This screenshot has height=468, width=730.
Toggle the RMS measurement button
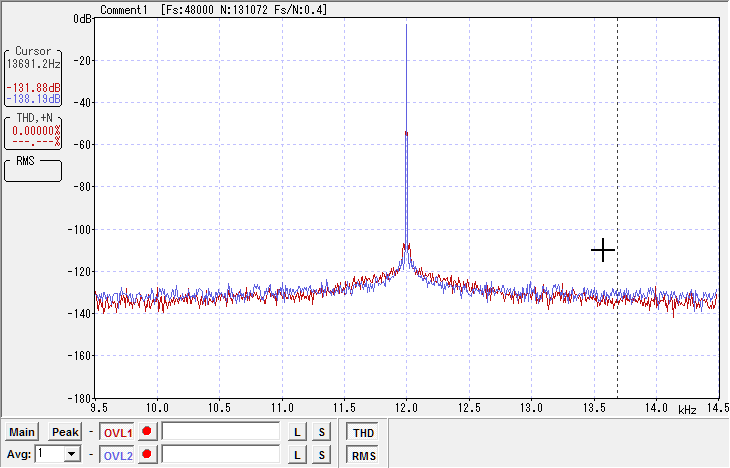[x=363, y=455]
